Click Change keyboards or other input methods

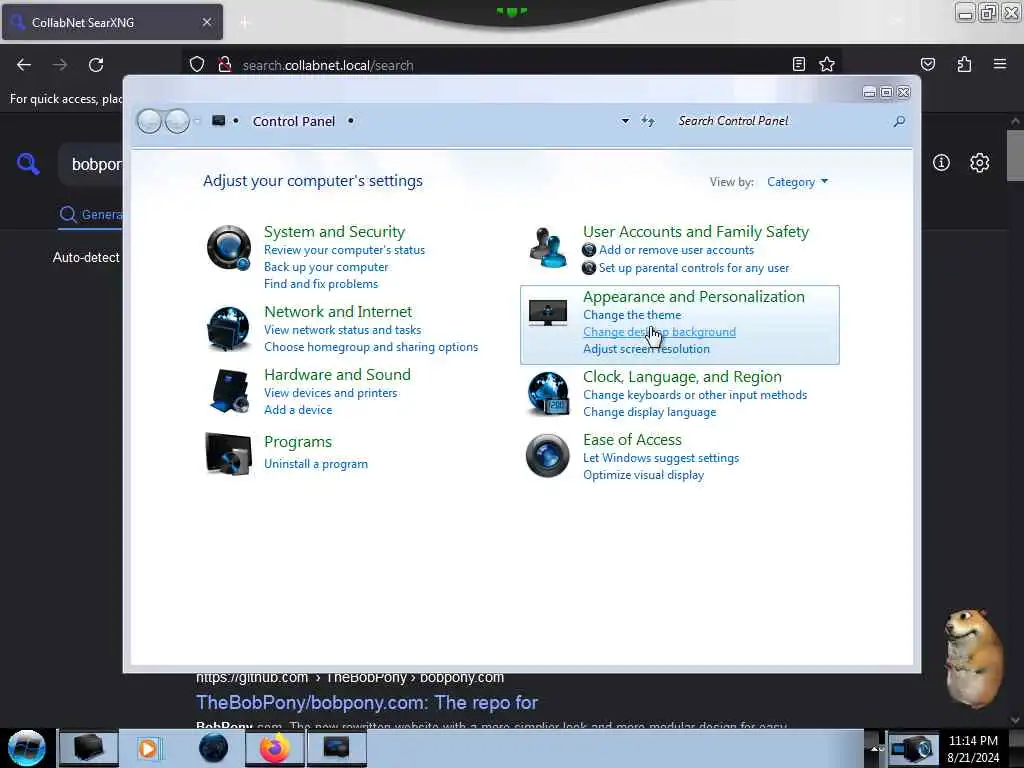695,395
